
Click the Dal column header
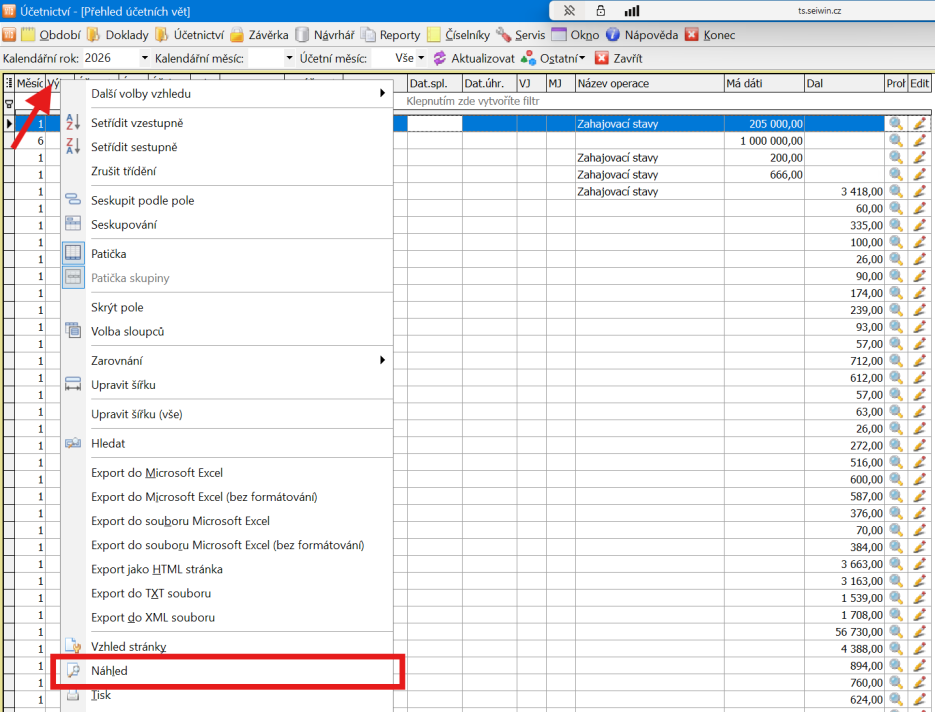point(844,83)
